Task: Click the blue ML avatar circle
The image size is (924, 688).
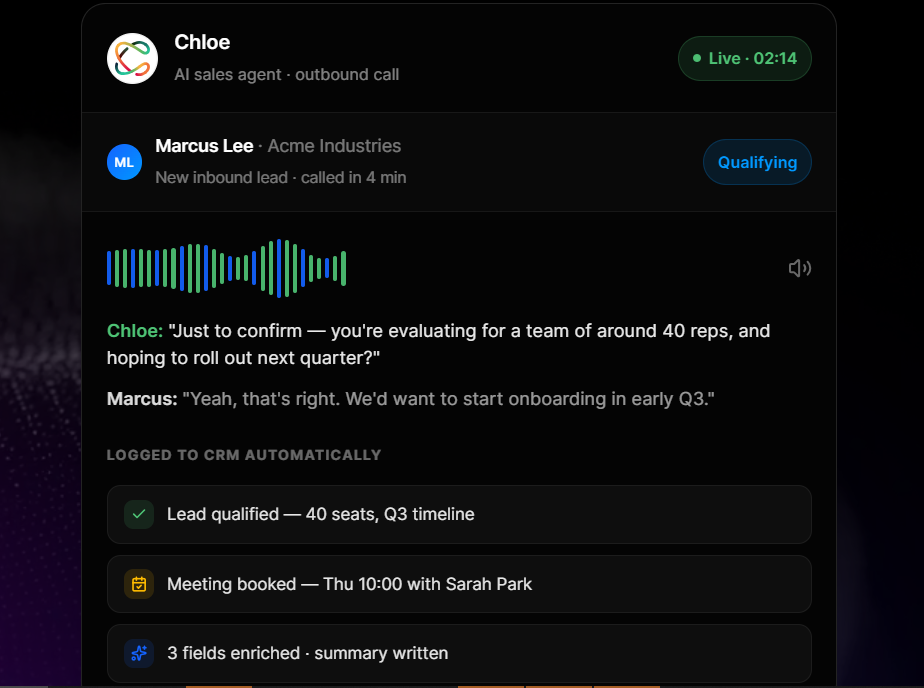Action: pyautogui.click(x=124, y=162)
